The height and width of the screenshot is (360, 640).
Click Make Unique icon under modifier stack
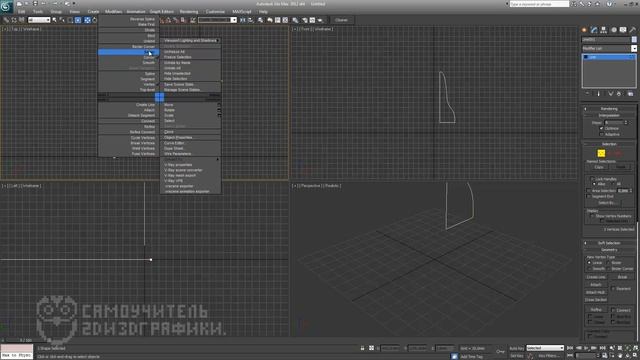(611, 94)
